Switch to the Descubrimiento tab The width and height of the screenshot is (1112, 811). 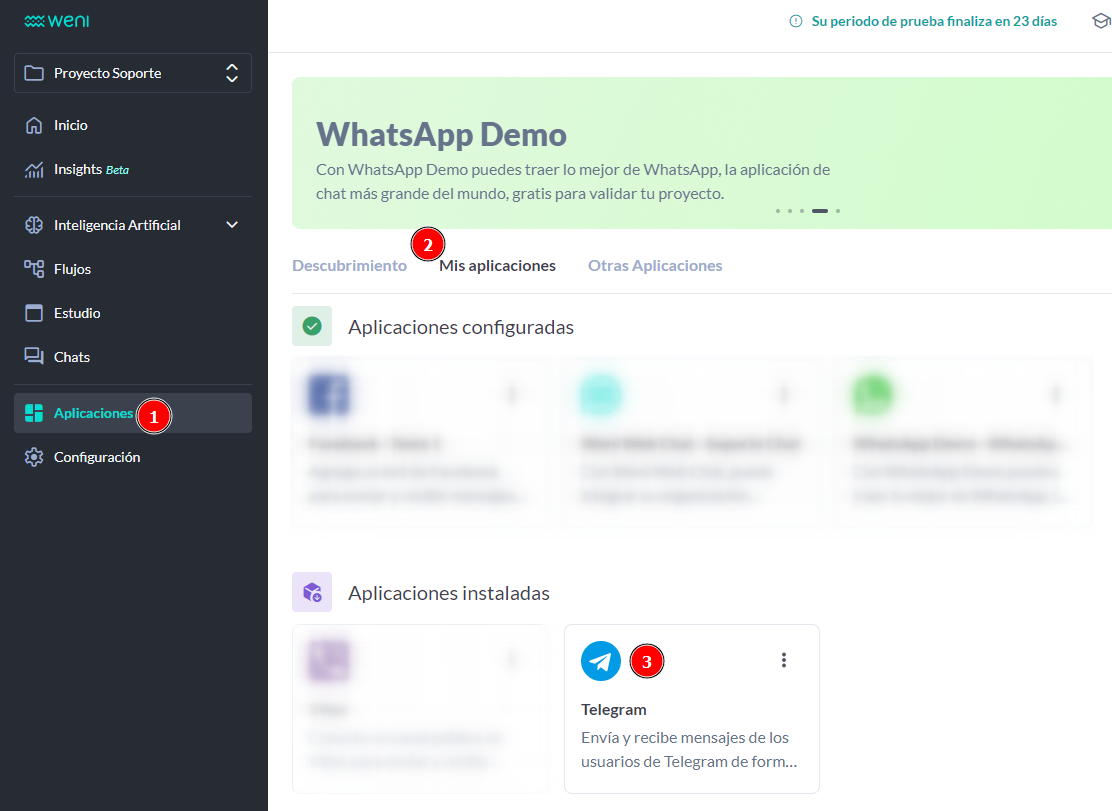pos(349,265)
